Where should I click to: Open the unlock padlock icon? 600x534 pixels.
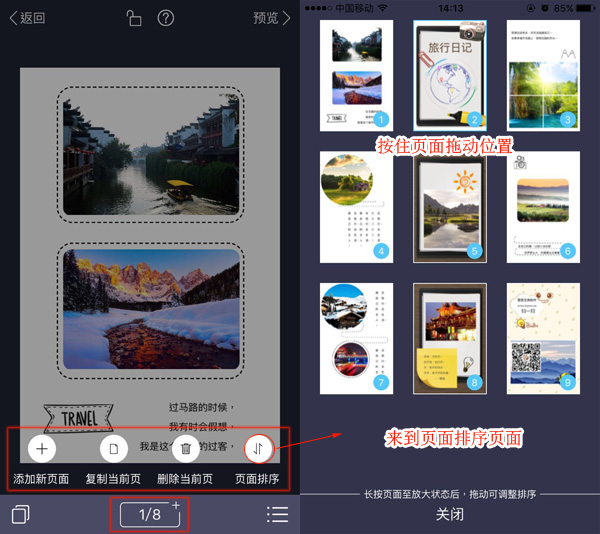tap(134, 18)
